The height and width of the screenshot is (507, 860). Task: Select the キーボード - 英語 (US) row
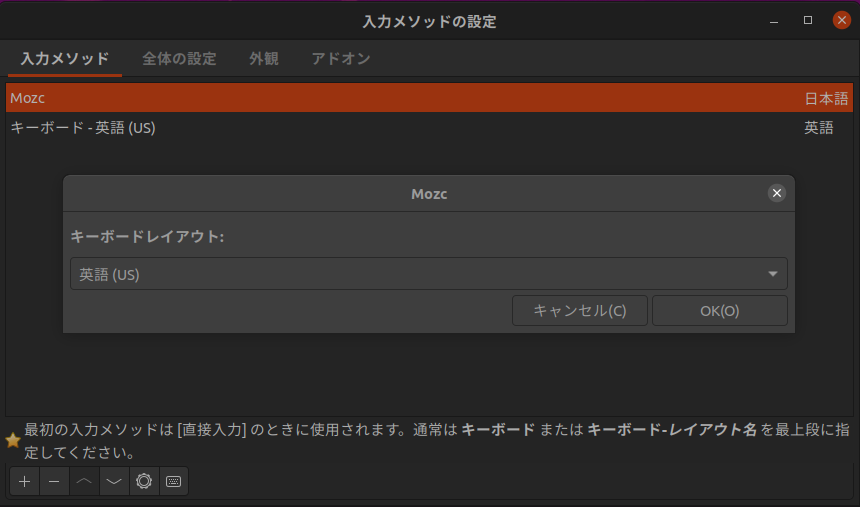pyautogui.click(x=429, y=127)
